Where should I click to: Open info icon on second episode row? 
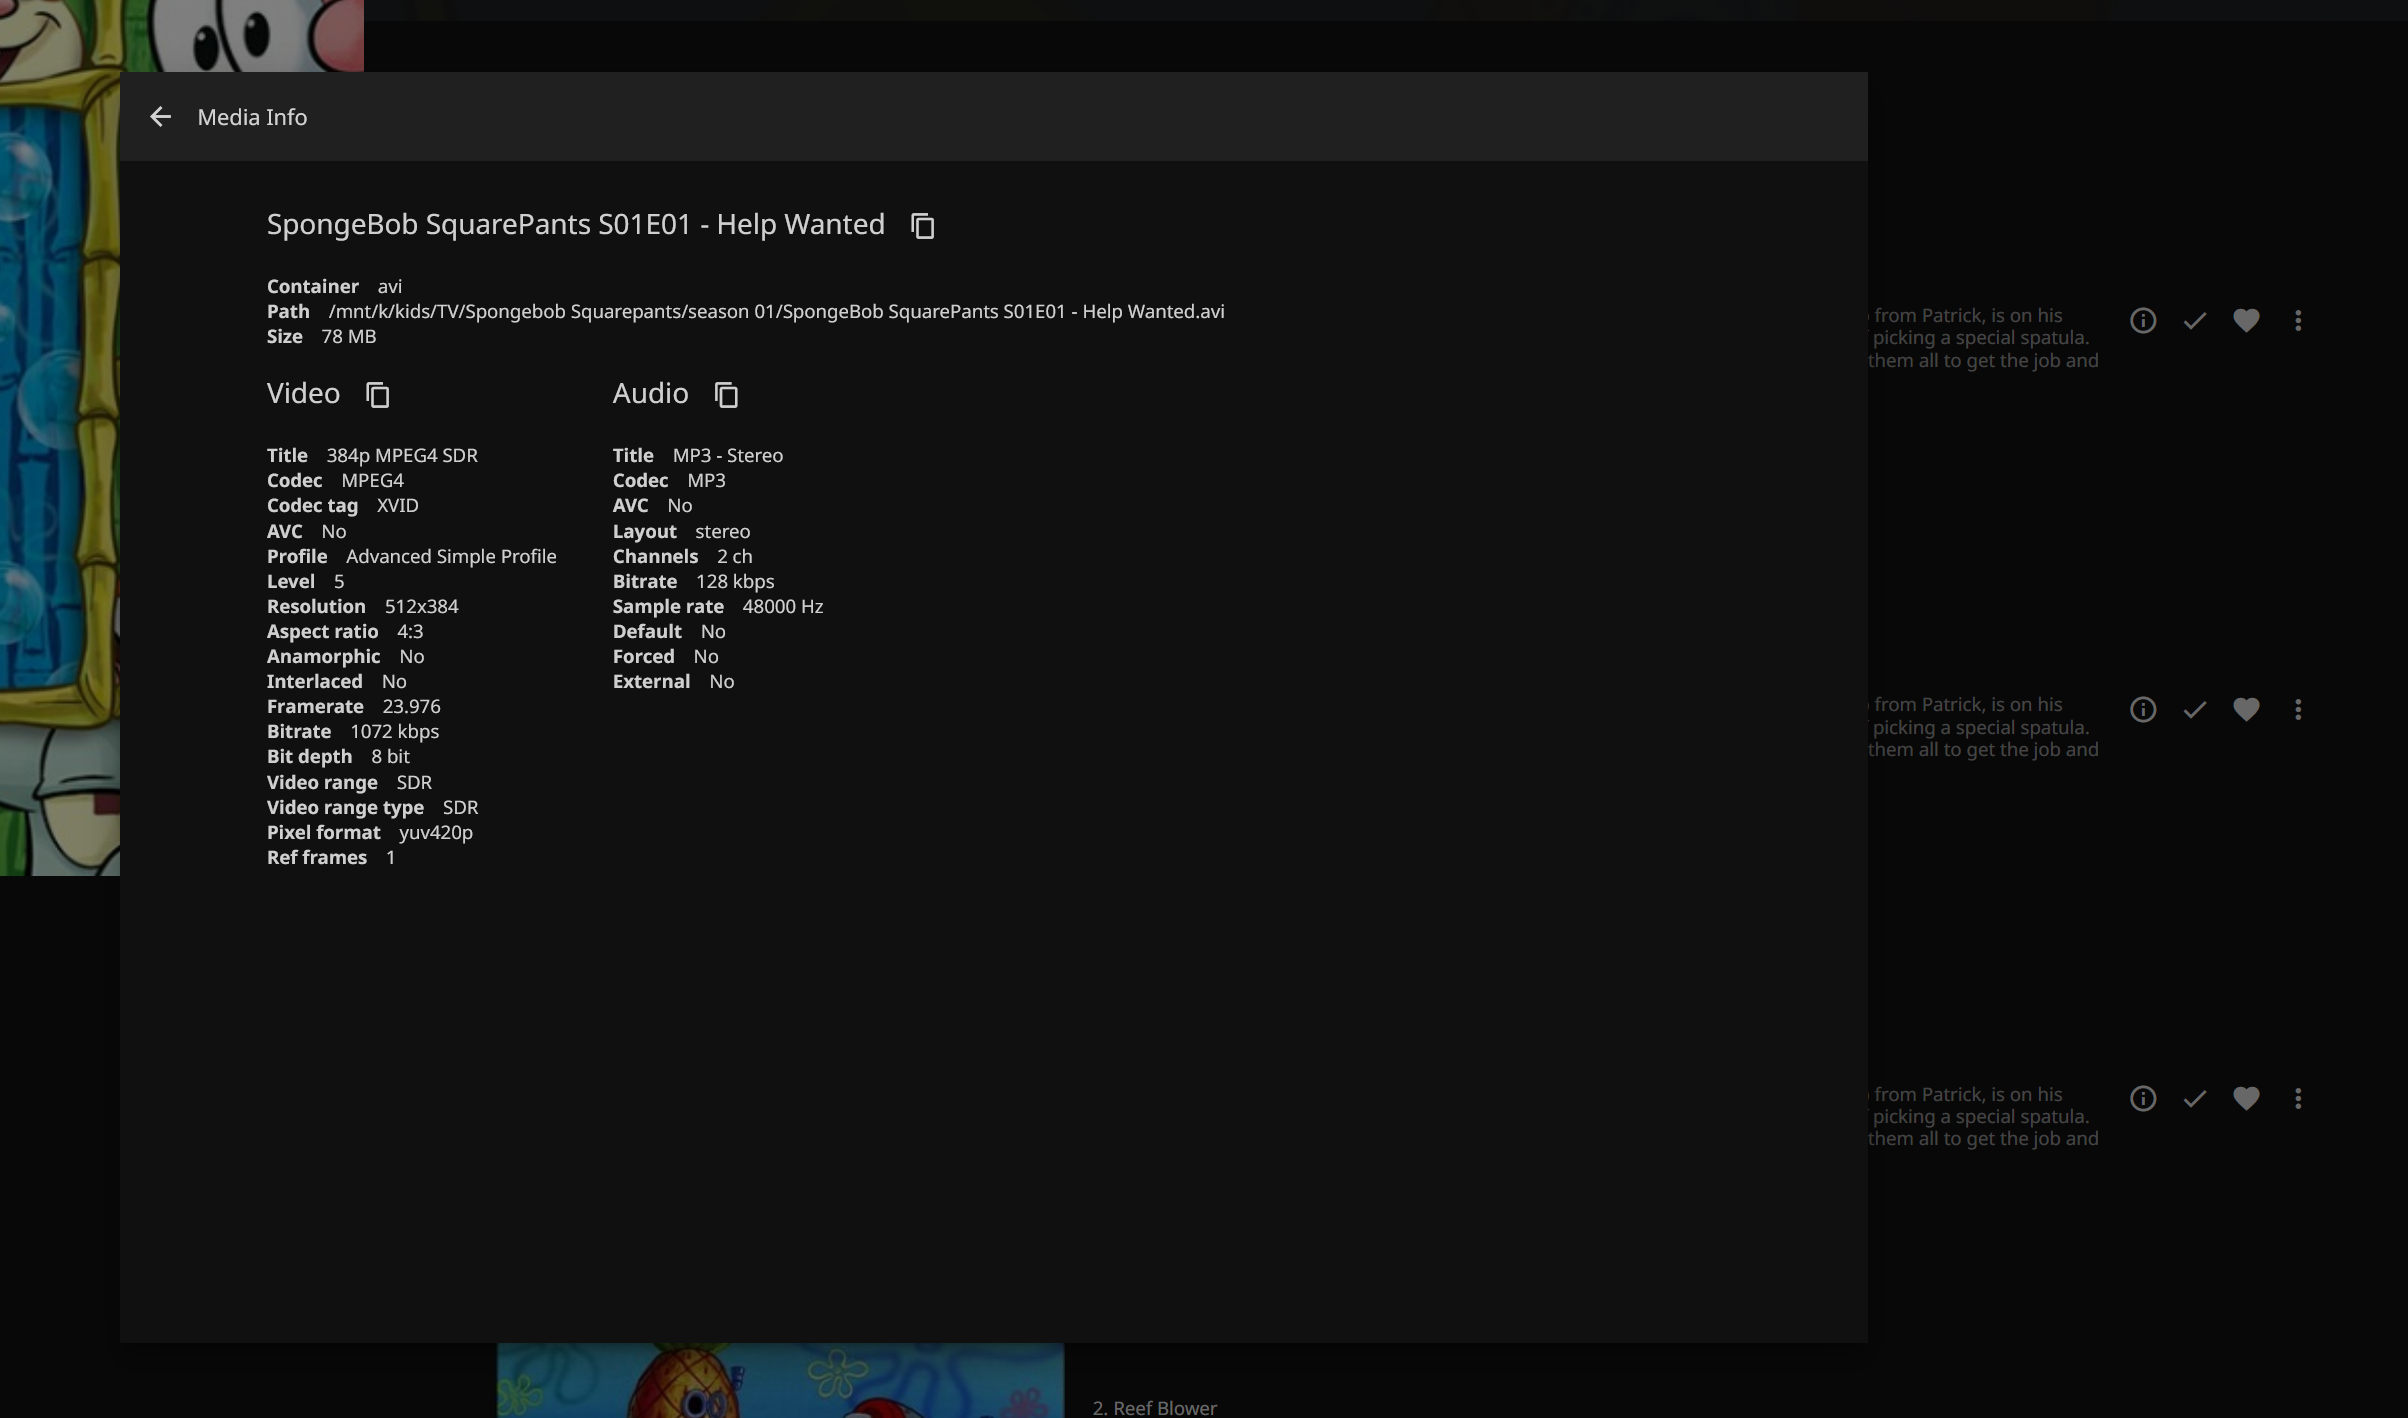[x=2142, y=710]
